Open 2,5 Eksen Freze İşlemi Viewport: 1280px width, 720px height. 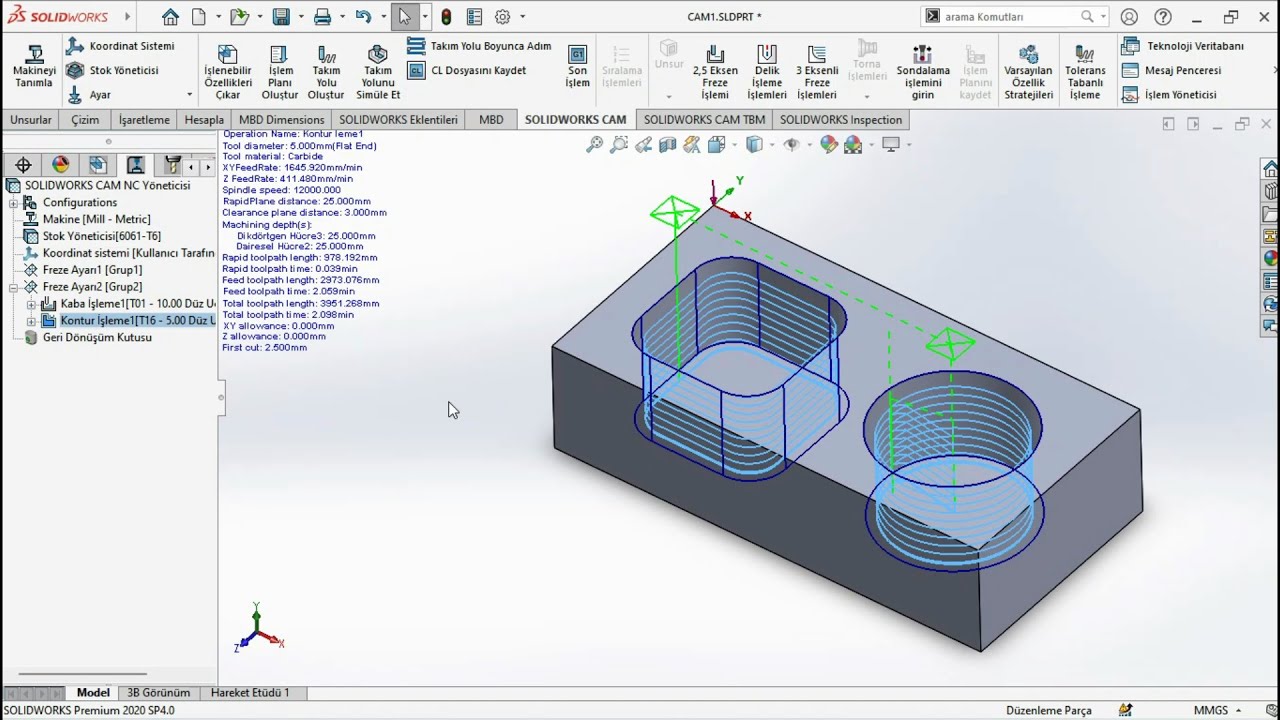click(715, 73)
